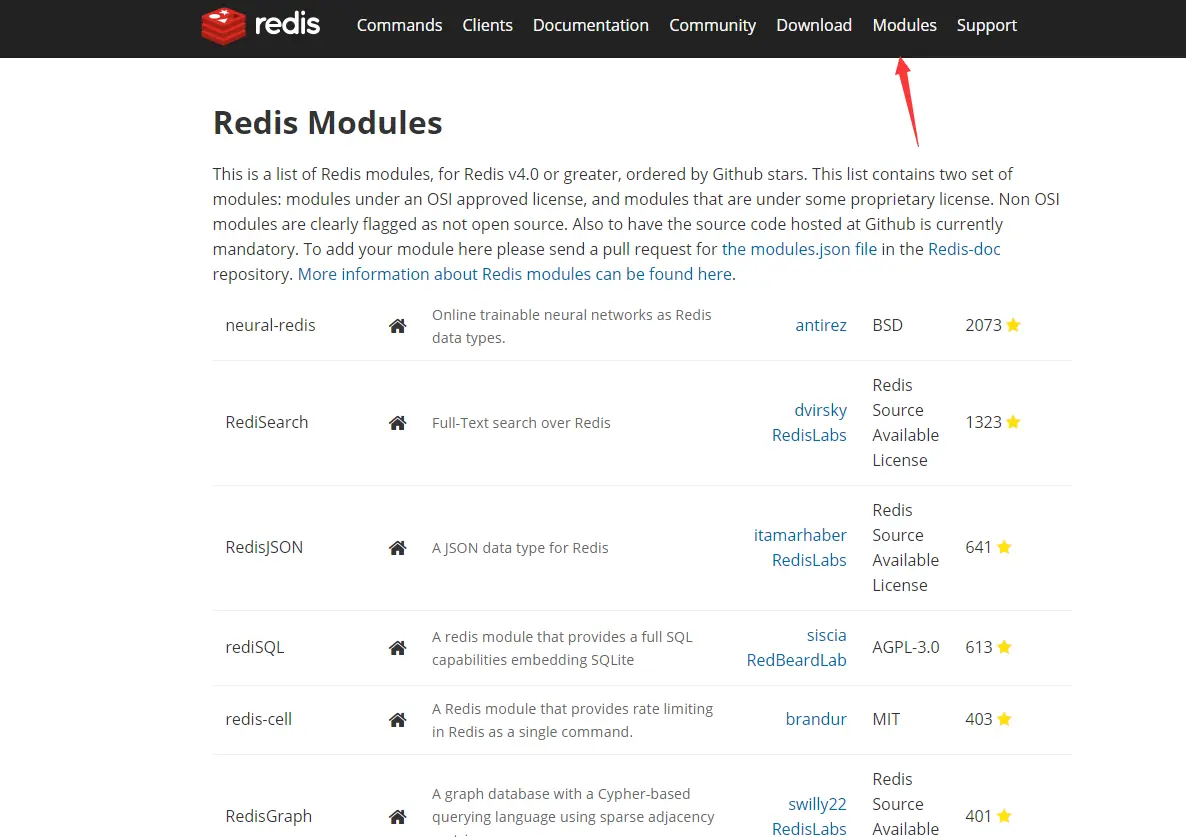This screenshot has width=1186, height=837.
Task: Visit the siscia author link
Action: pyautogui.click(x=826, y=635)
